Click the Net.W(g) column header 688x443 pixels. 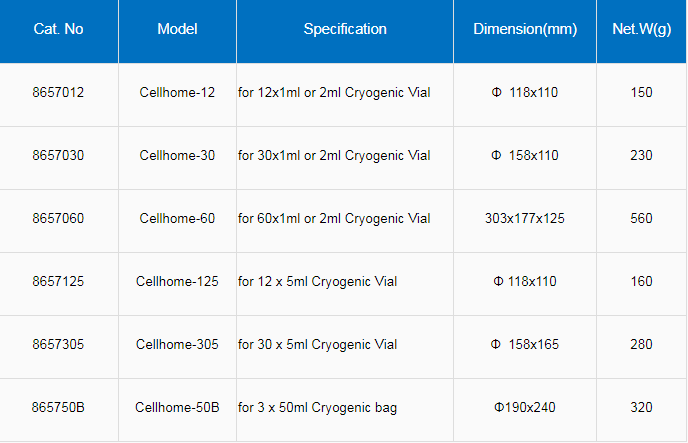(641, 29)
